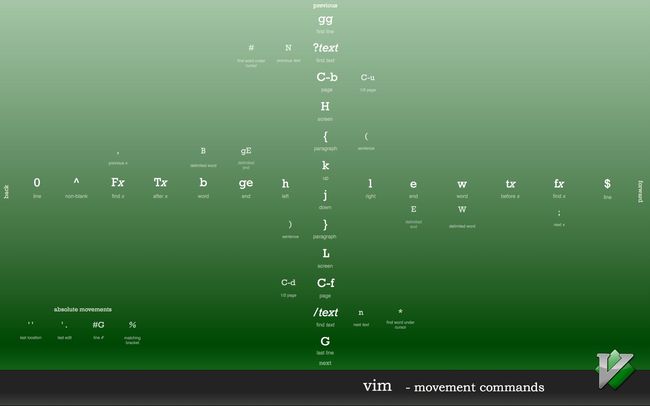This screenshot has width=650, height=406.
Task: Select the large lowercase "w" word command
Action: click(462, 184)
